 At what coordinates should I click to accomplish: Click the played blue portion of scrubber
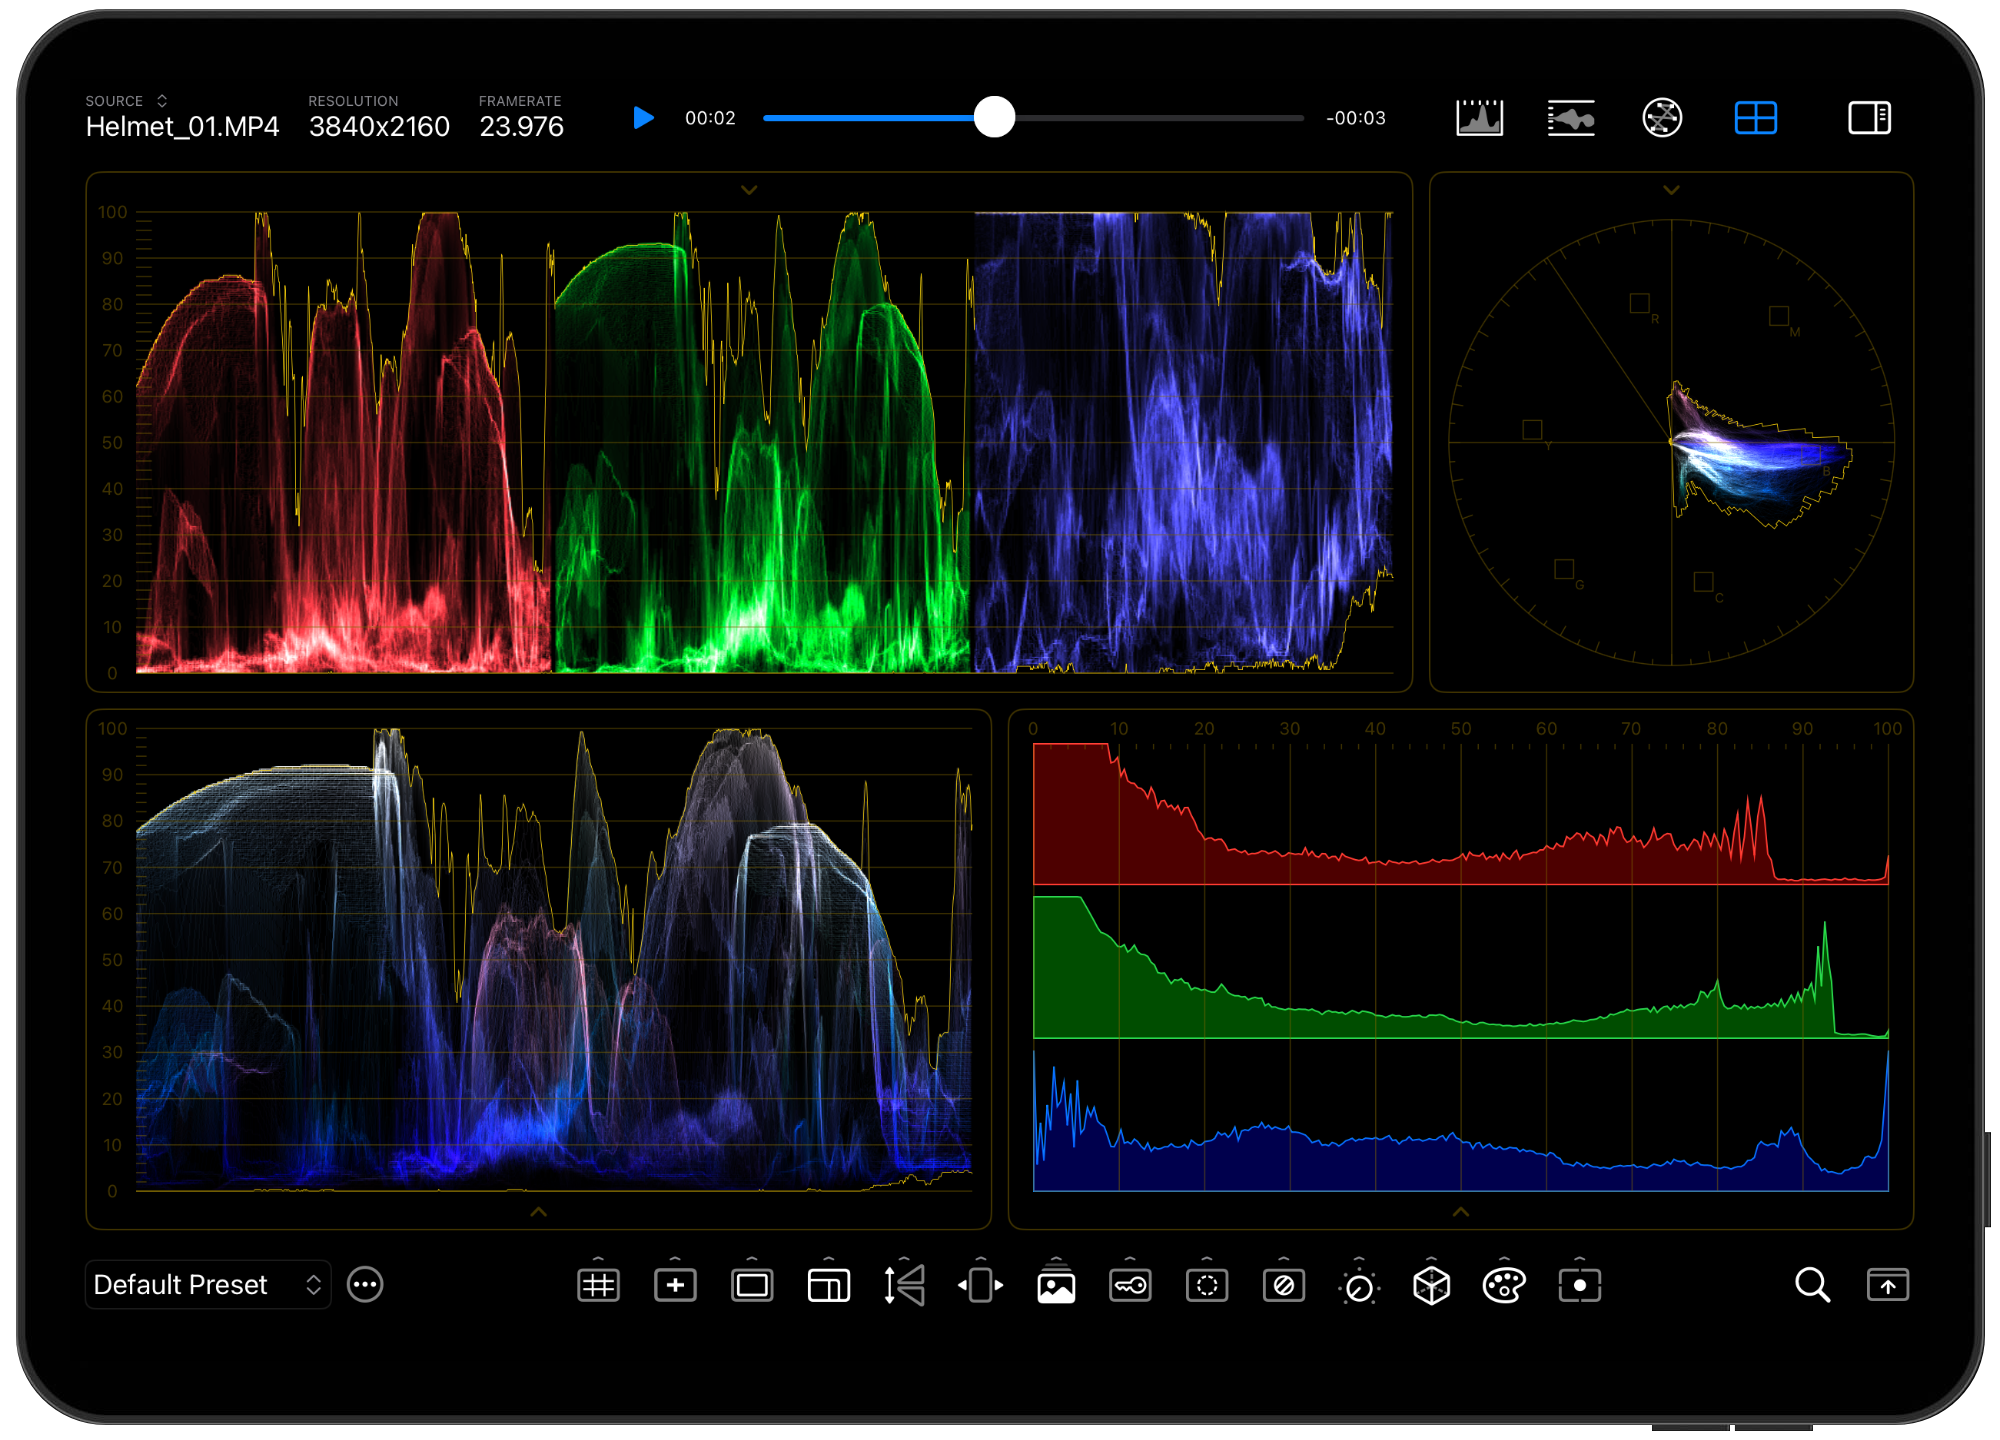pyautogui.click(x=868, y=118)
